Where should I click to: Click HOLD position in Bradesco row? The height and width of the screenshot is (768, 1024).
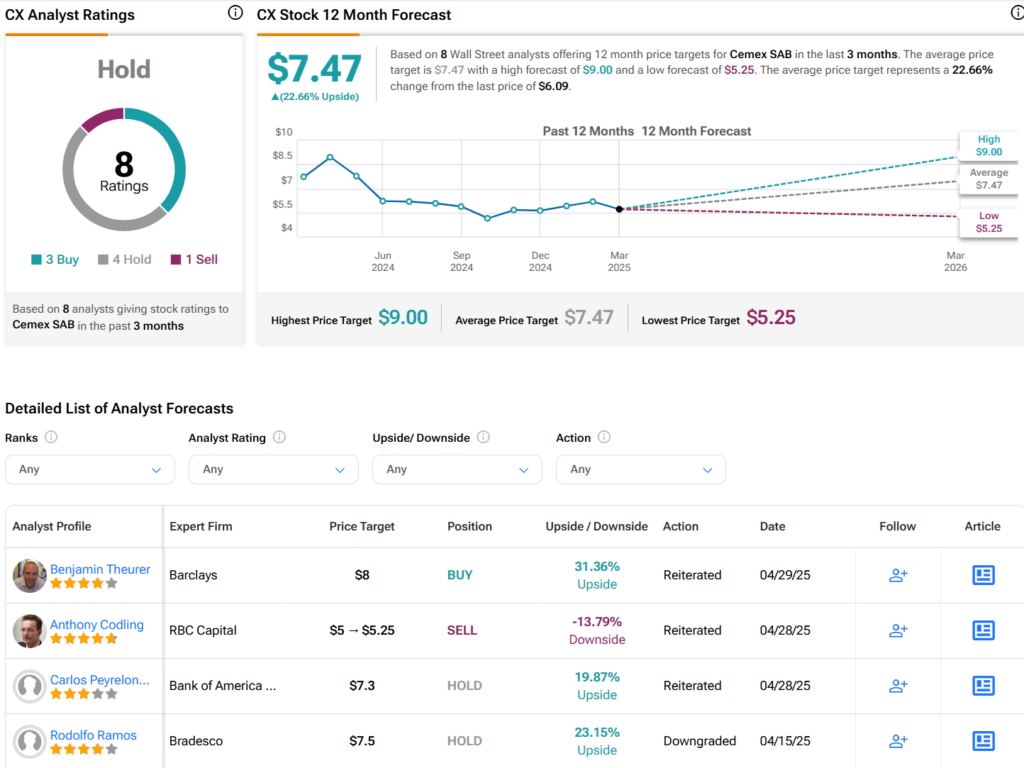pyautogui.click(x=464, y=741)
